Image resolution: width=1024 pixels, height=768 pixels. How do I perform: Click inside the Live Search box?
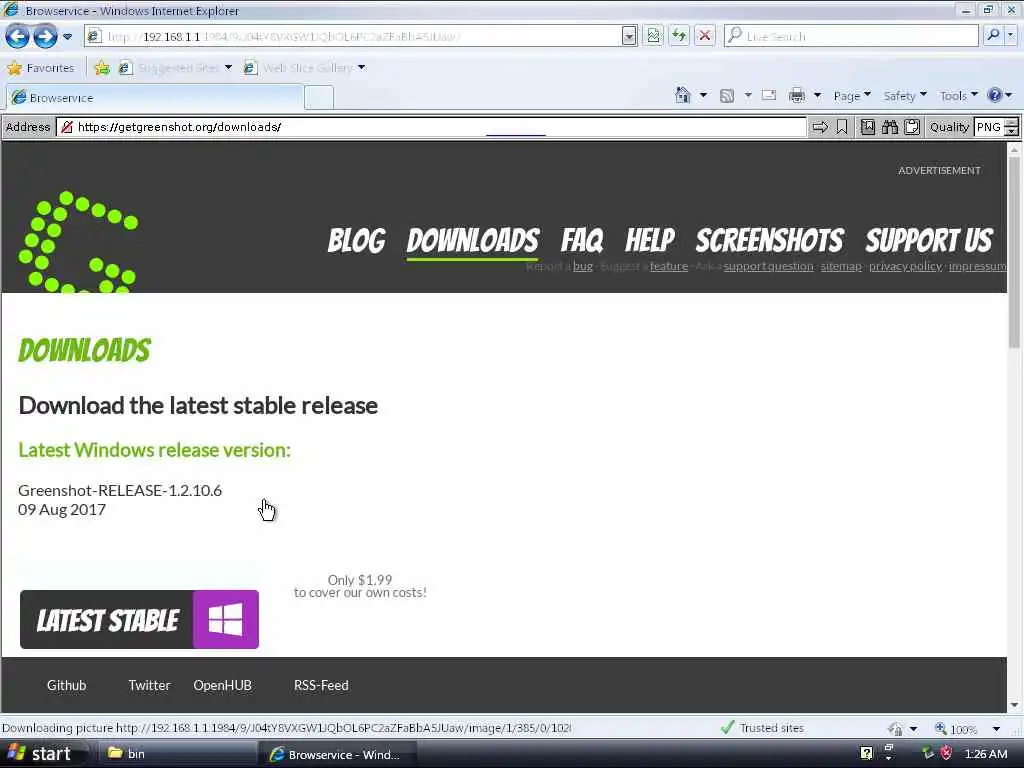[851, 36]
